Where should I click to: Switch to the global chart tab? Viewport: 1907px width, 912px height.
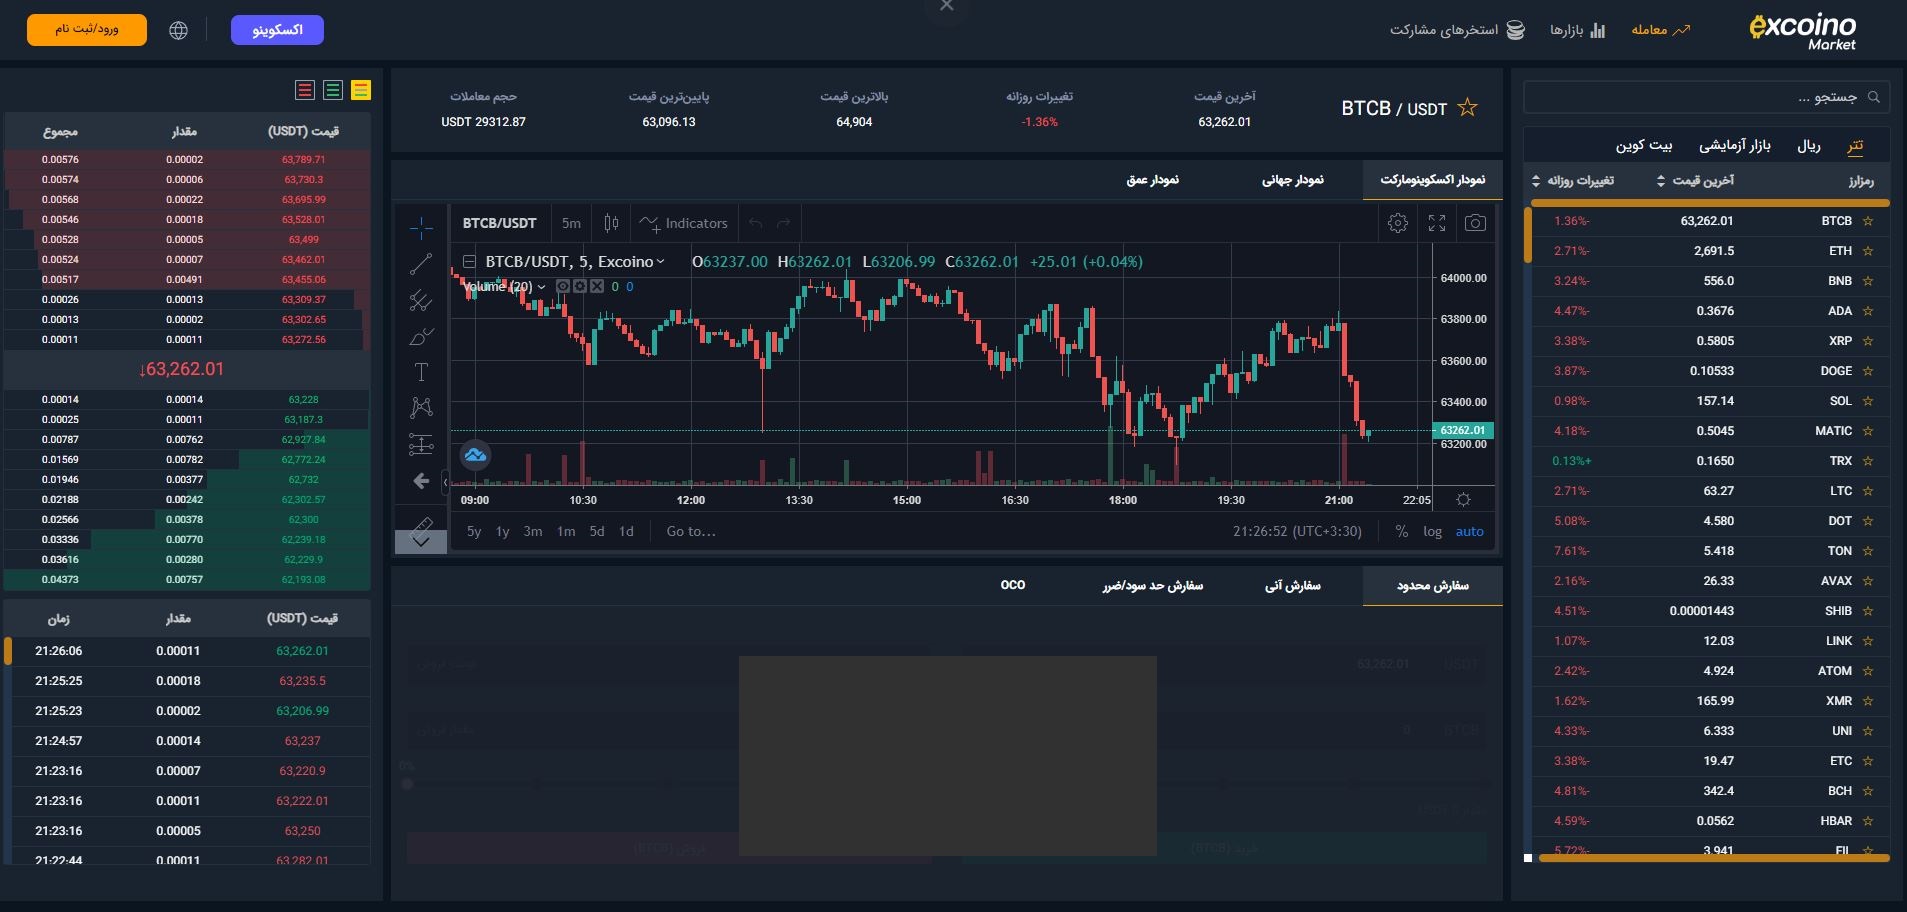point(1292,180)
